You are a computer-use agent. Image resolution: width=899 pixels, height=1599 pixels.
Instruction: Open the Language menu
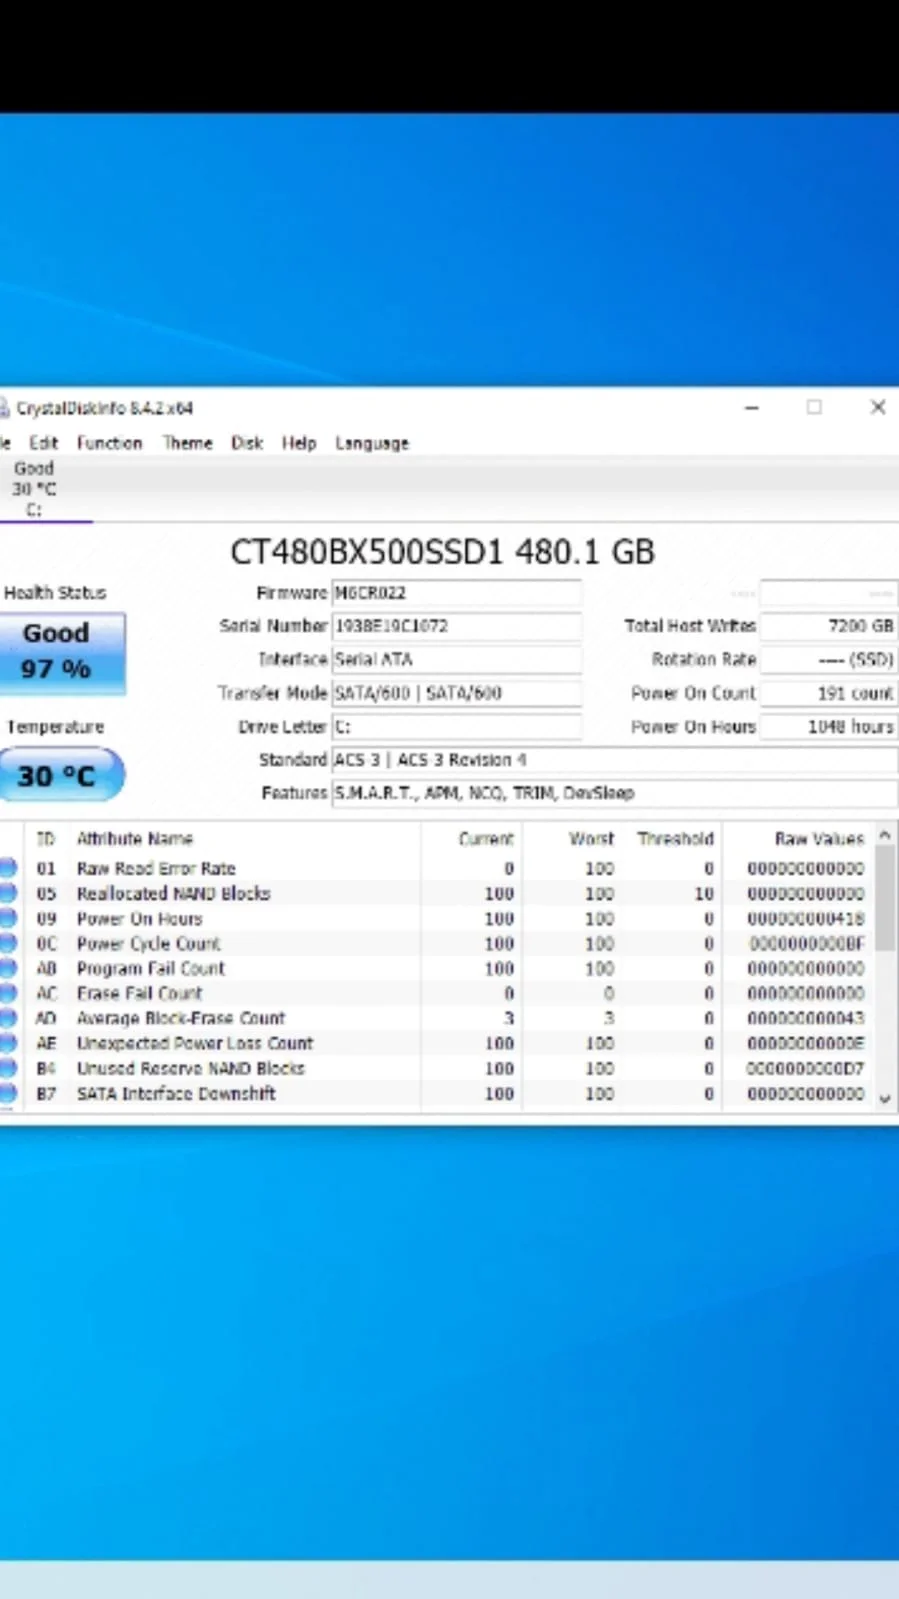click(x=372, y=443)
